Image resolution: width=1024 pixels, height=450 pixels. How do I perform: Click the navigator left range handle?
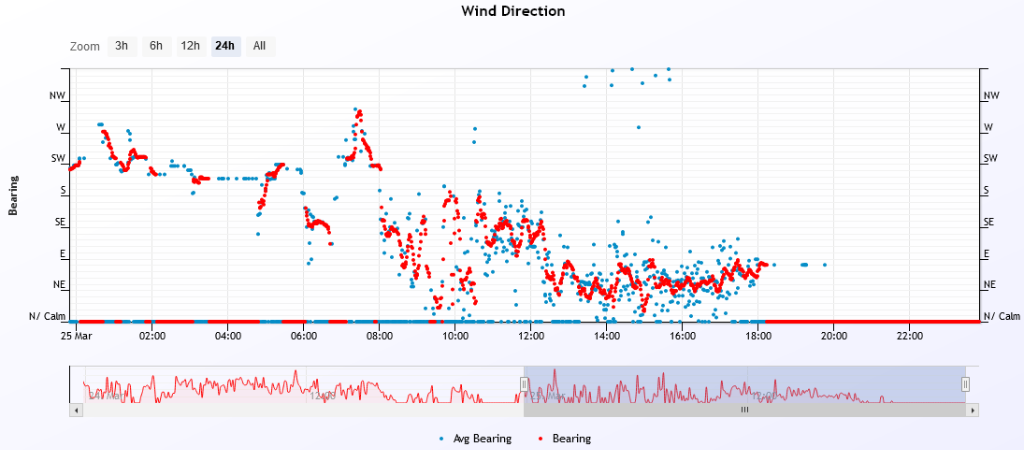(x=524, y=384)
